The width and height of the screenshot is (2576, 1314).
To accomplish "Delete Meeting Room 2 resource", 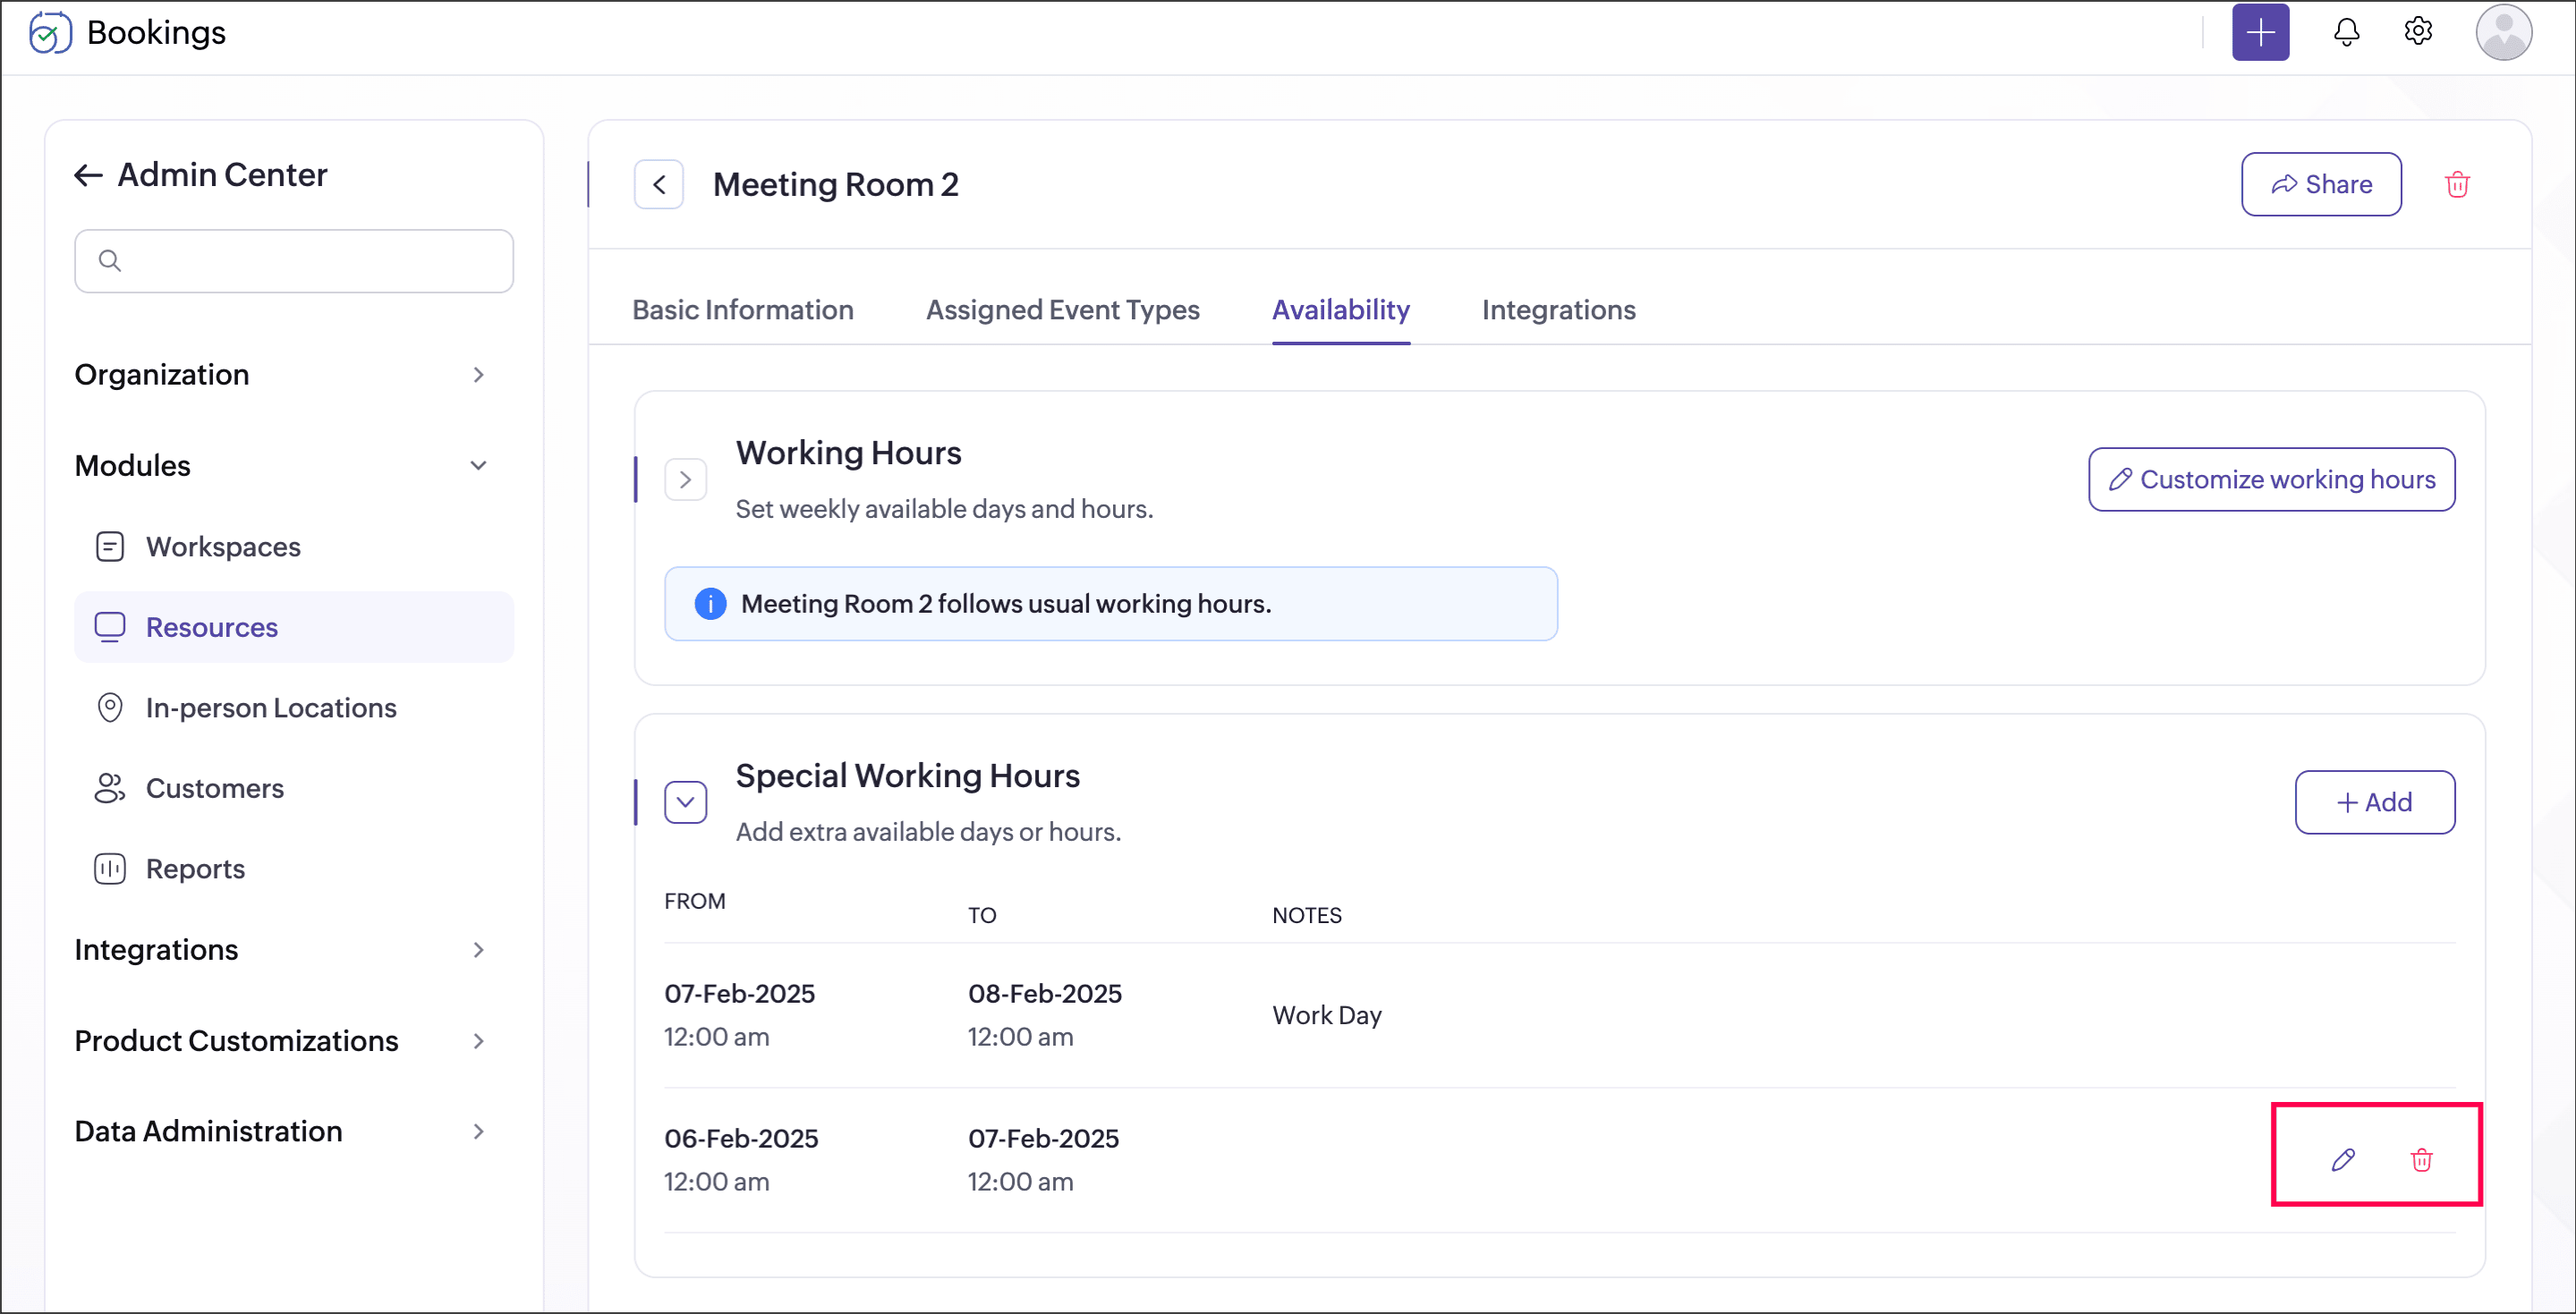I will click(2457, 185).
